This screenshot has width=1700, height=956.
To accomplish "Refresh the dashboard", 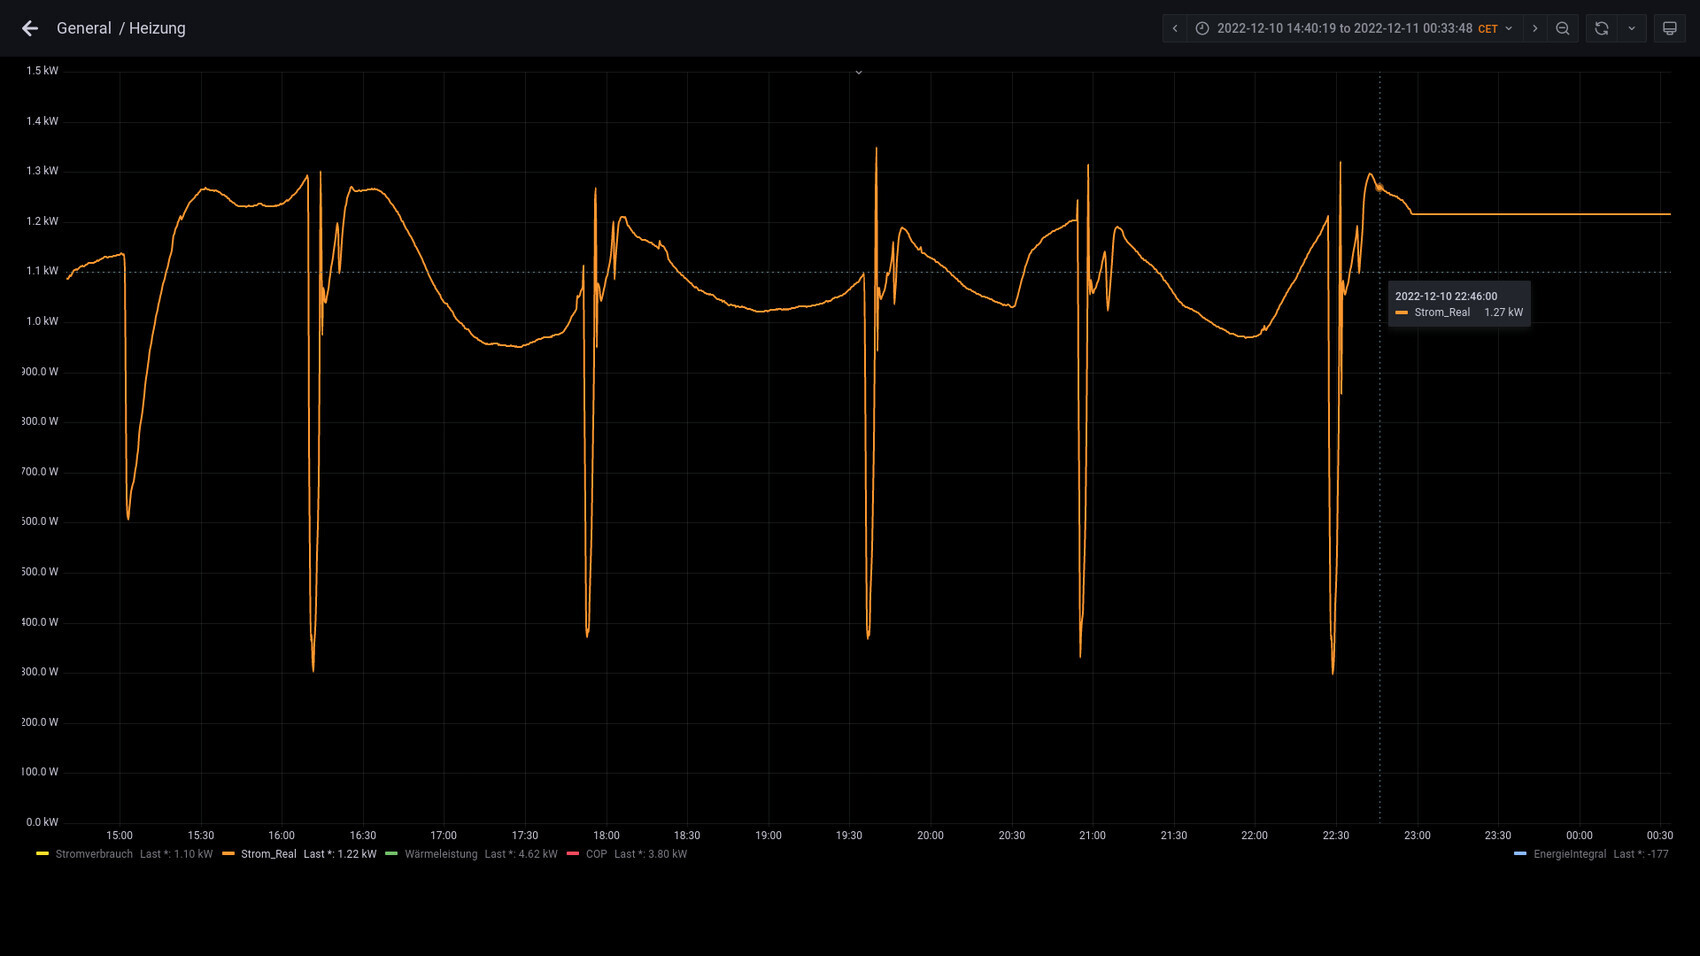I will (x=1601, y=28).
